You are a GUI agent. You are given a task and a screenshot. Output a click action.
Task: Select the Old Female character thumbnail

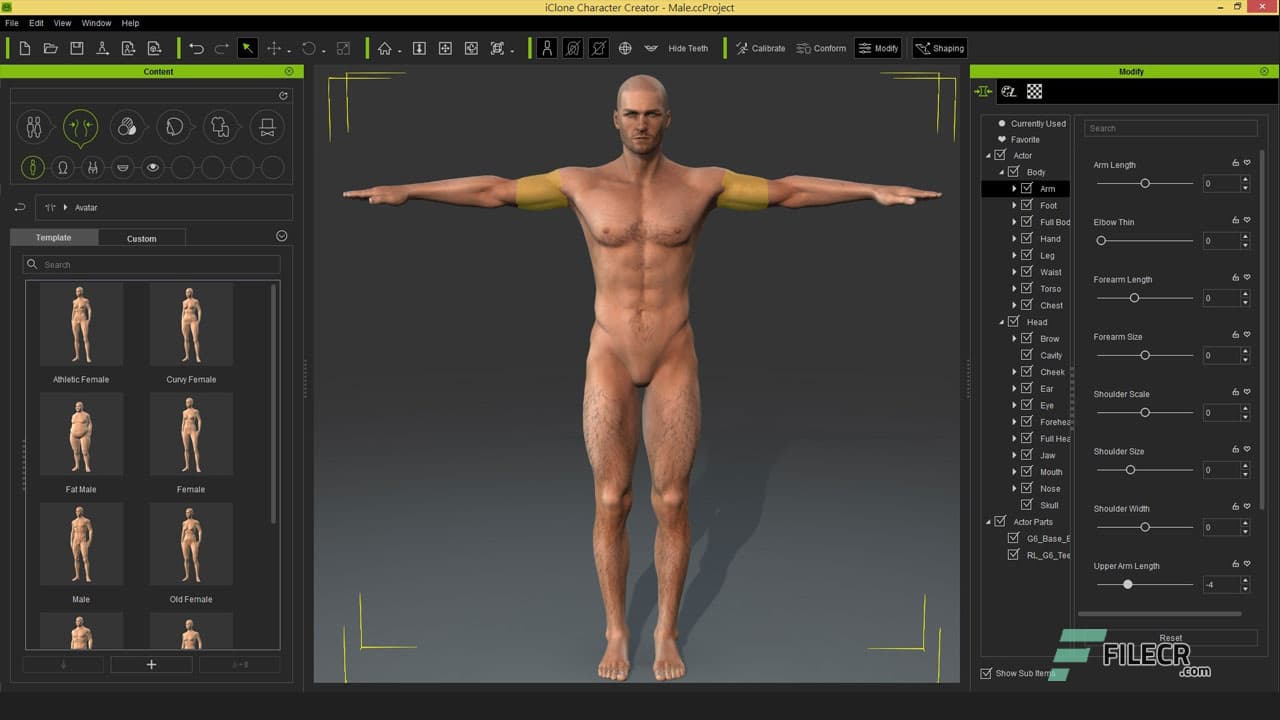(190, 543)
